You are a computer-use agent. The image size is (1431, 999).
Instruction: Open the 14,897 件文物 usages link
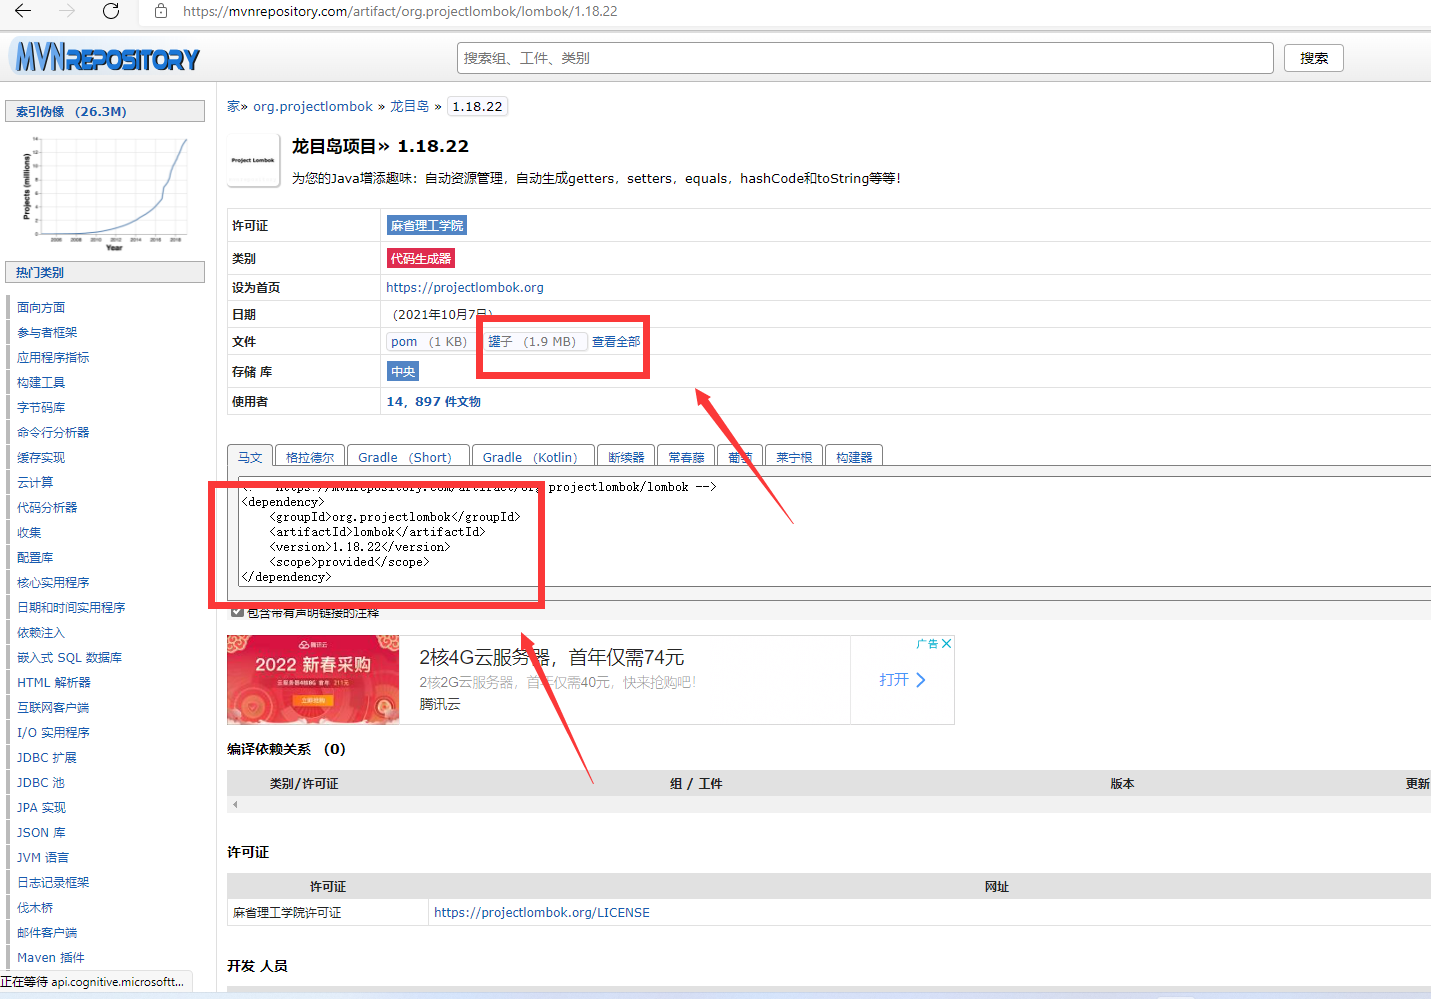[x=434, y=401]
